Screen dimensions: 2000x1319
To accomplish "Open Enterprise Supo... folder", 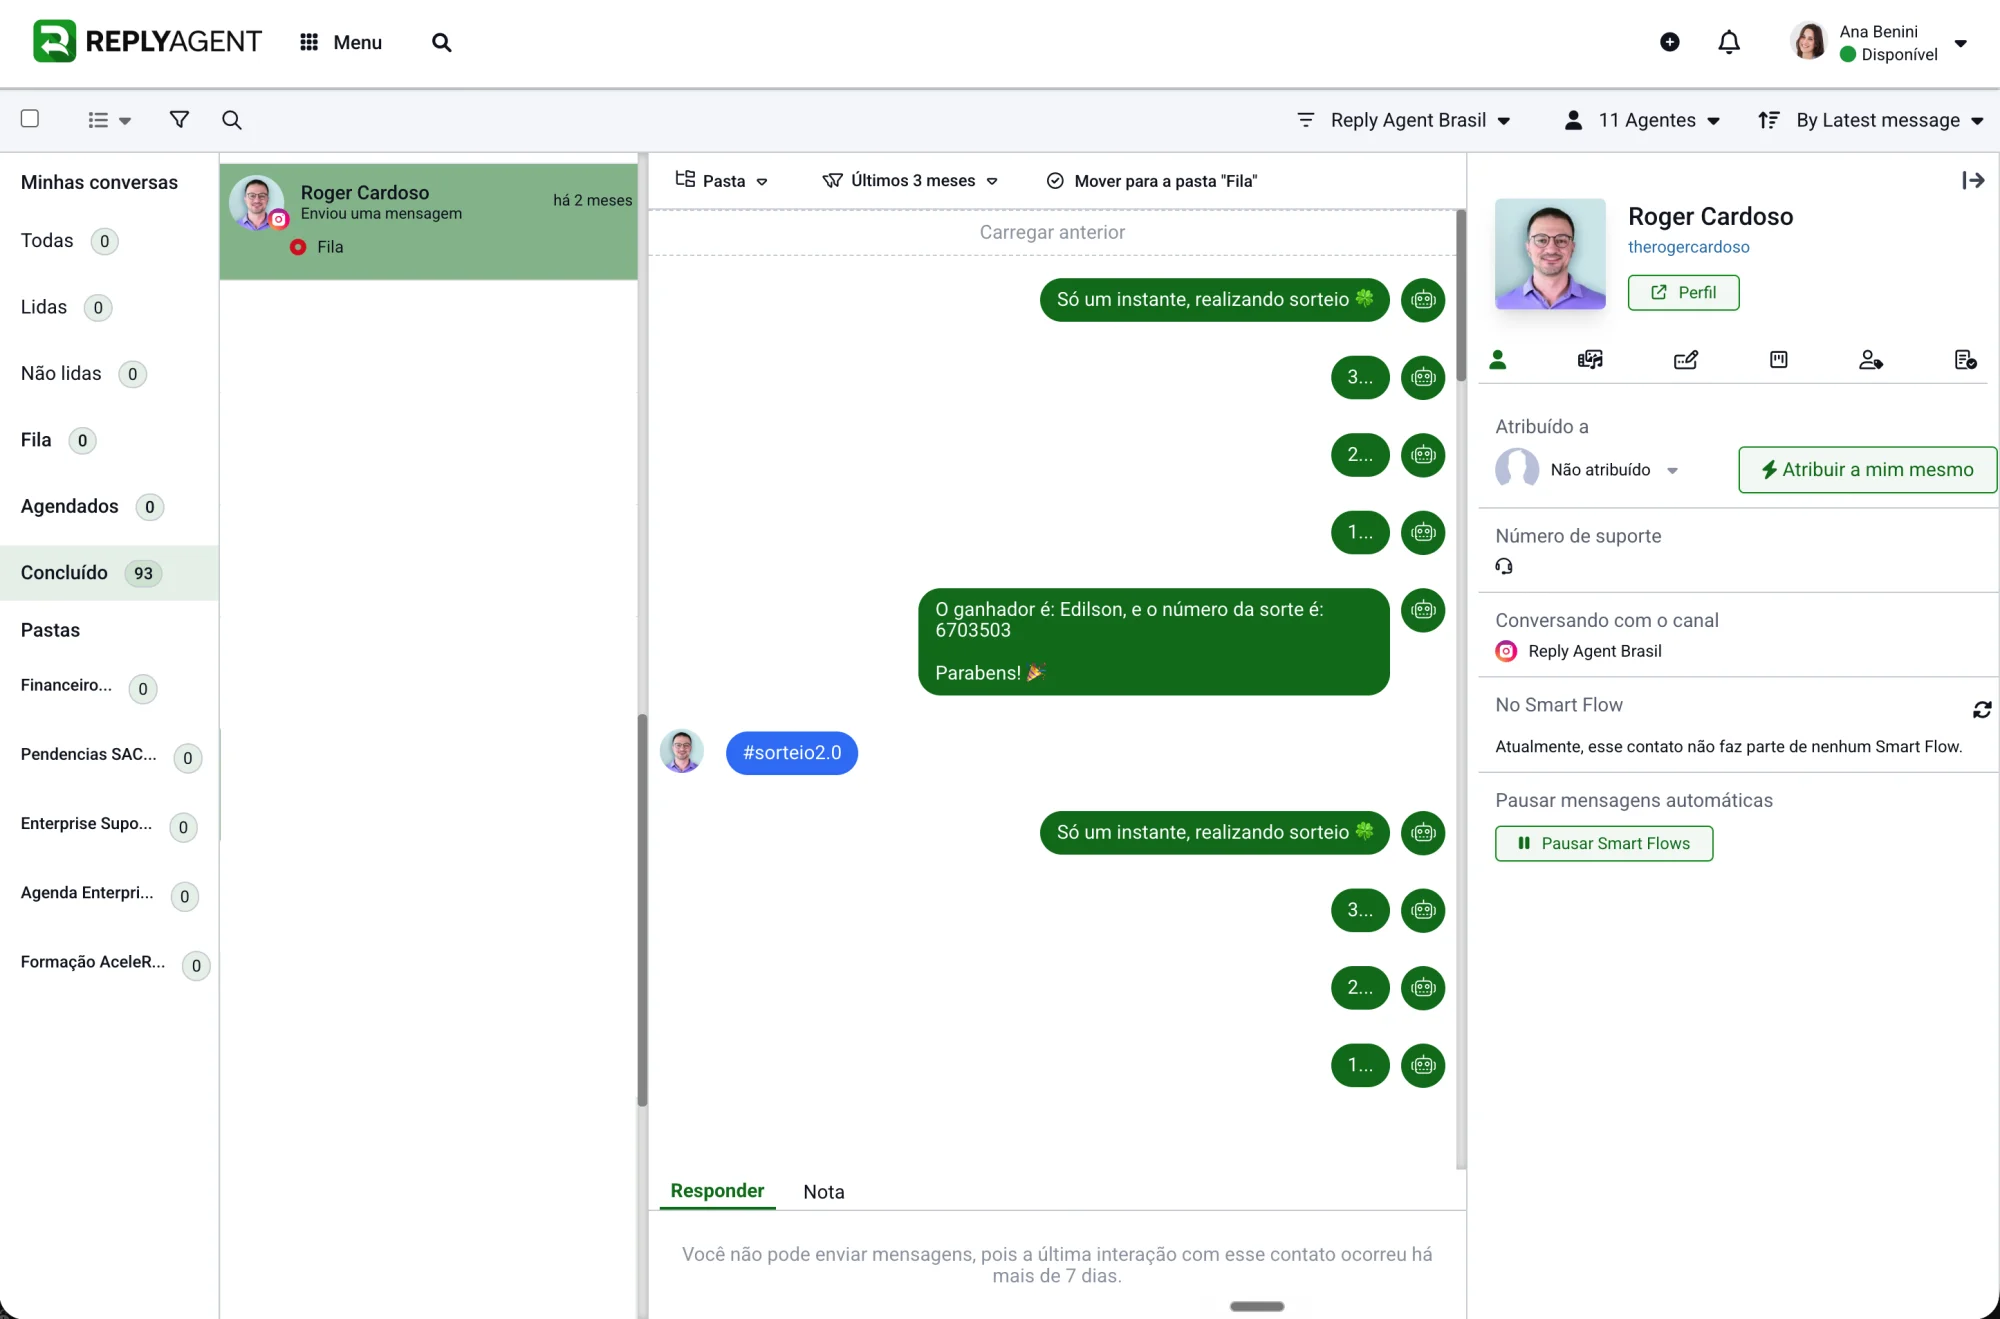I will (109, 825).
